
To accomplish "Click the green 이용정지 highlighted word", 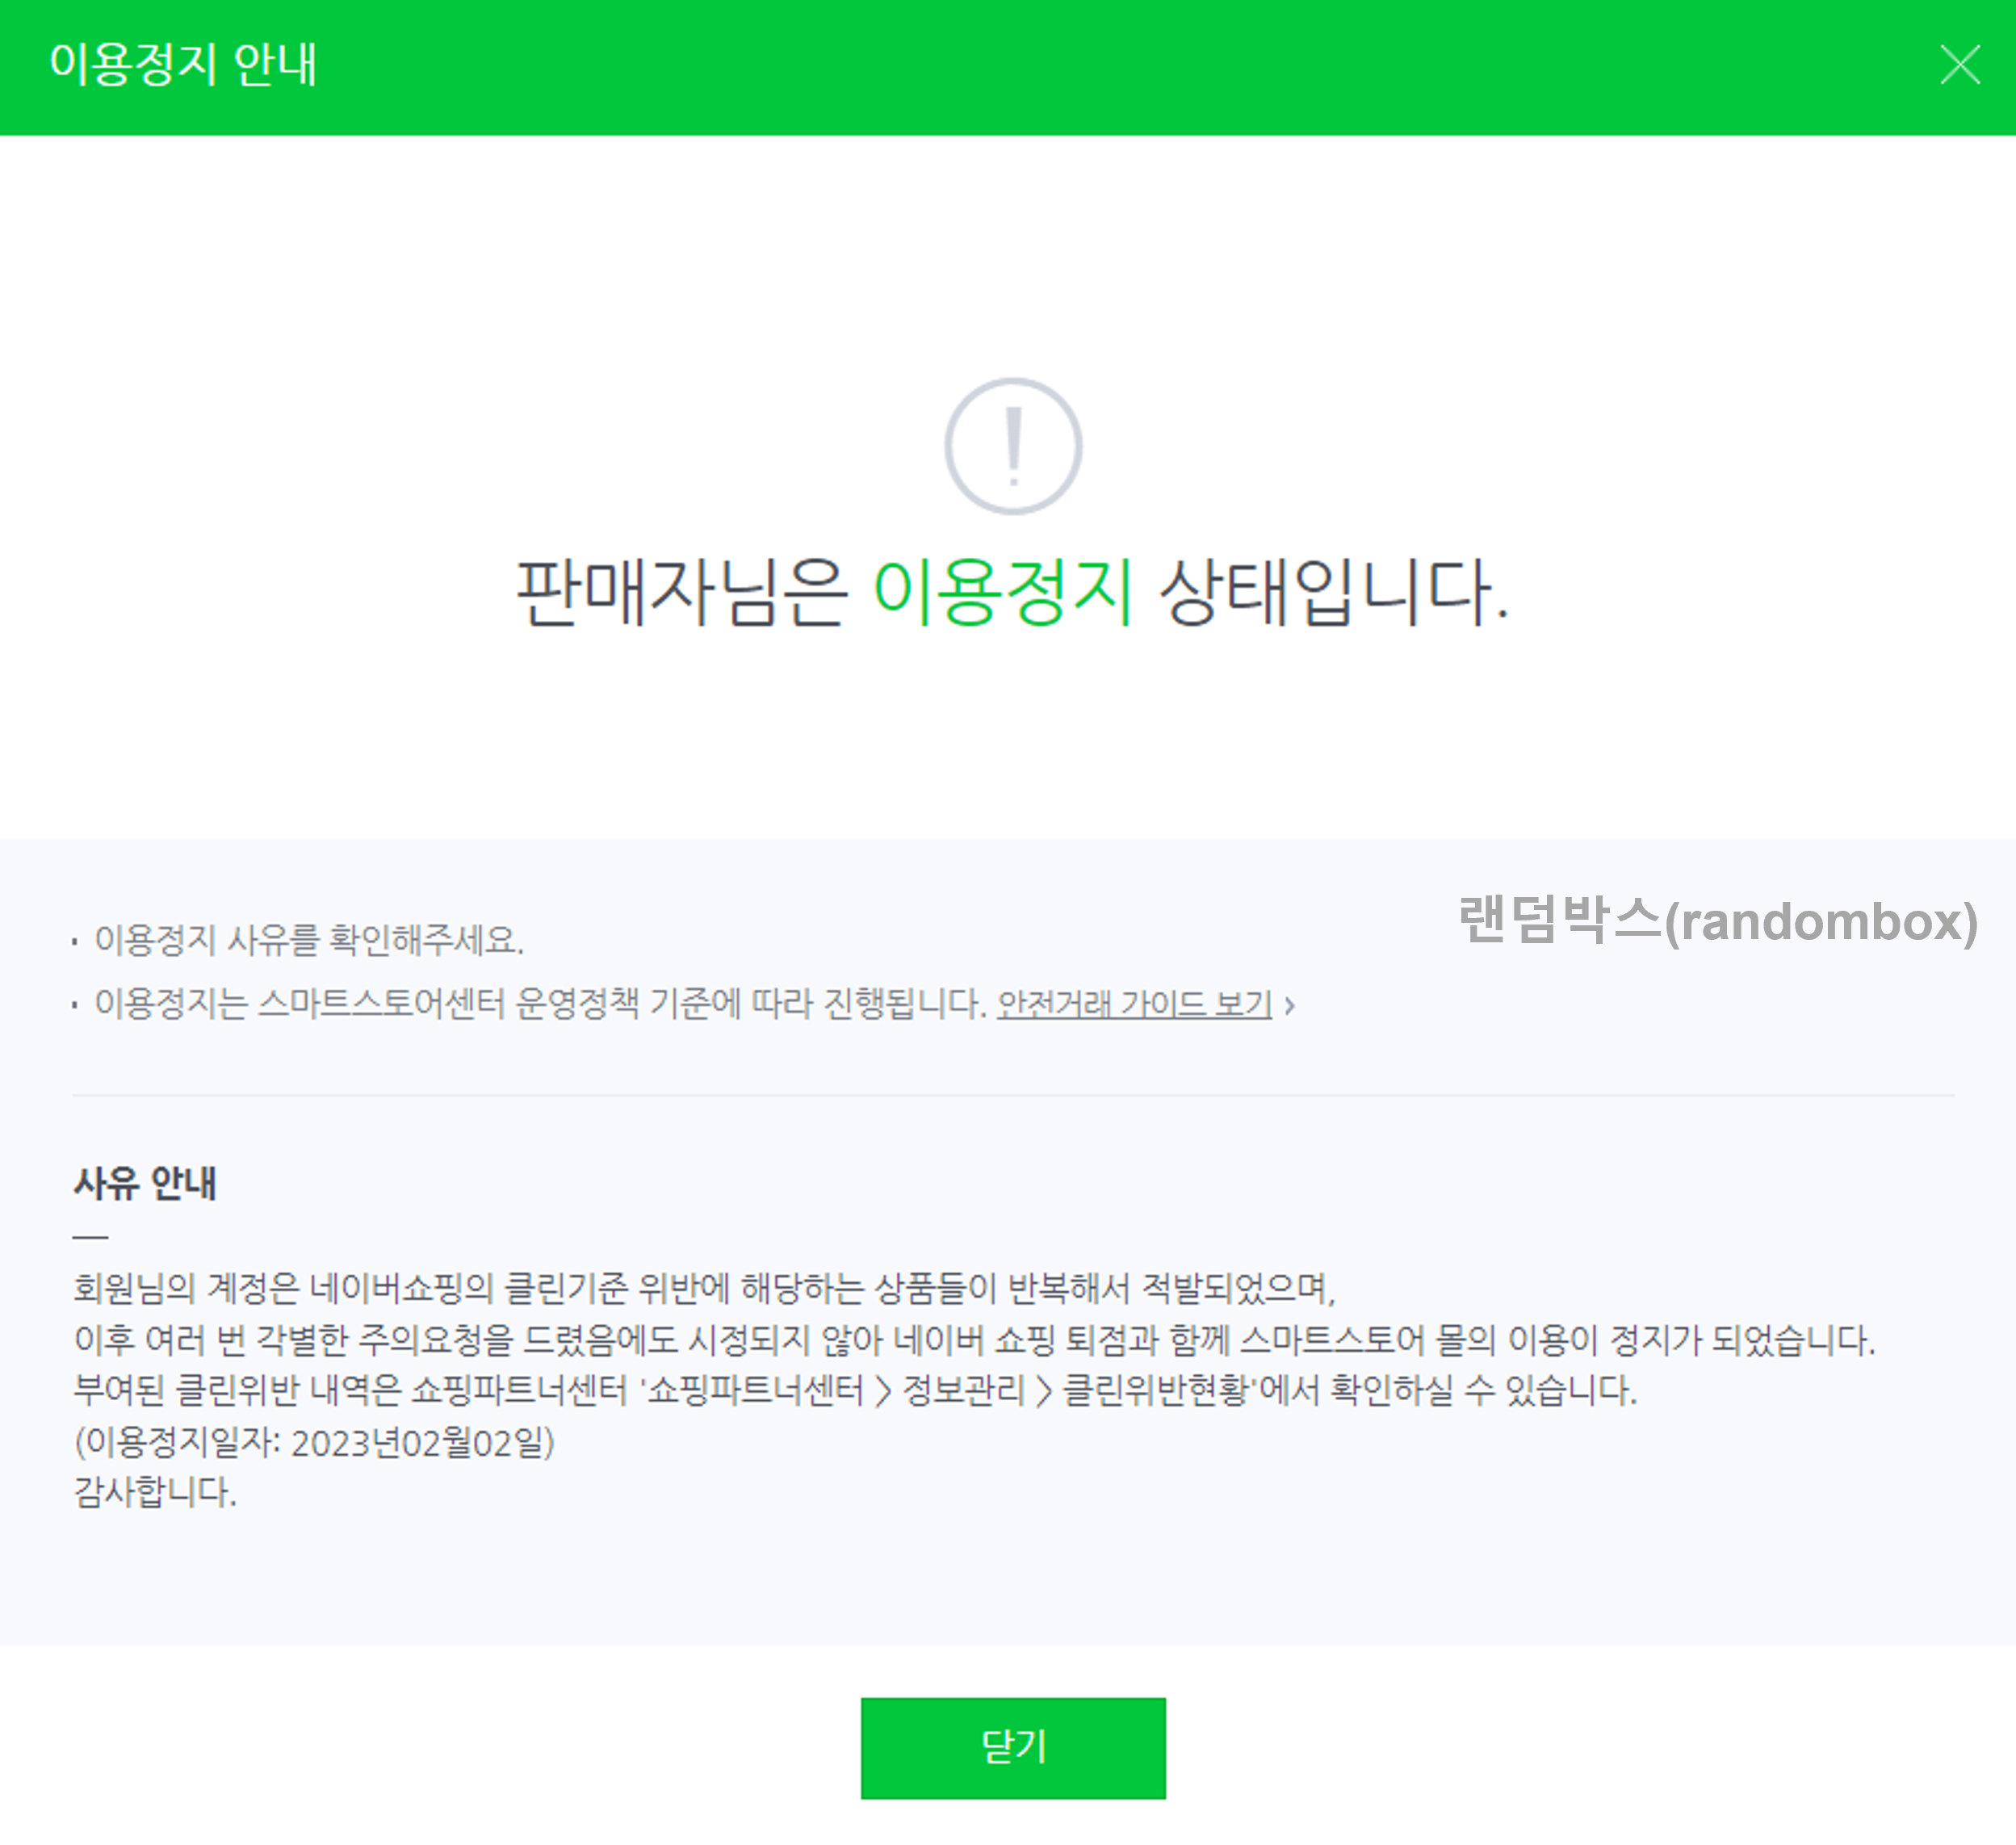I will (1004, 592).
